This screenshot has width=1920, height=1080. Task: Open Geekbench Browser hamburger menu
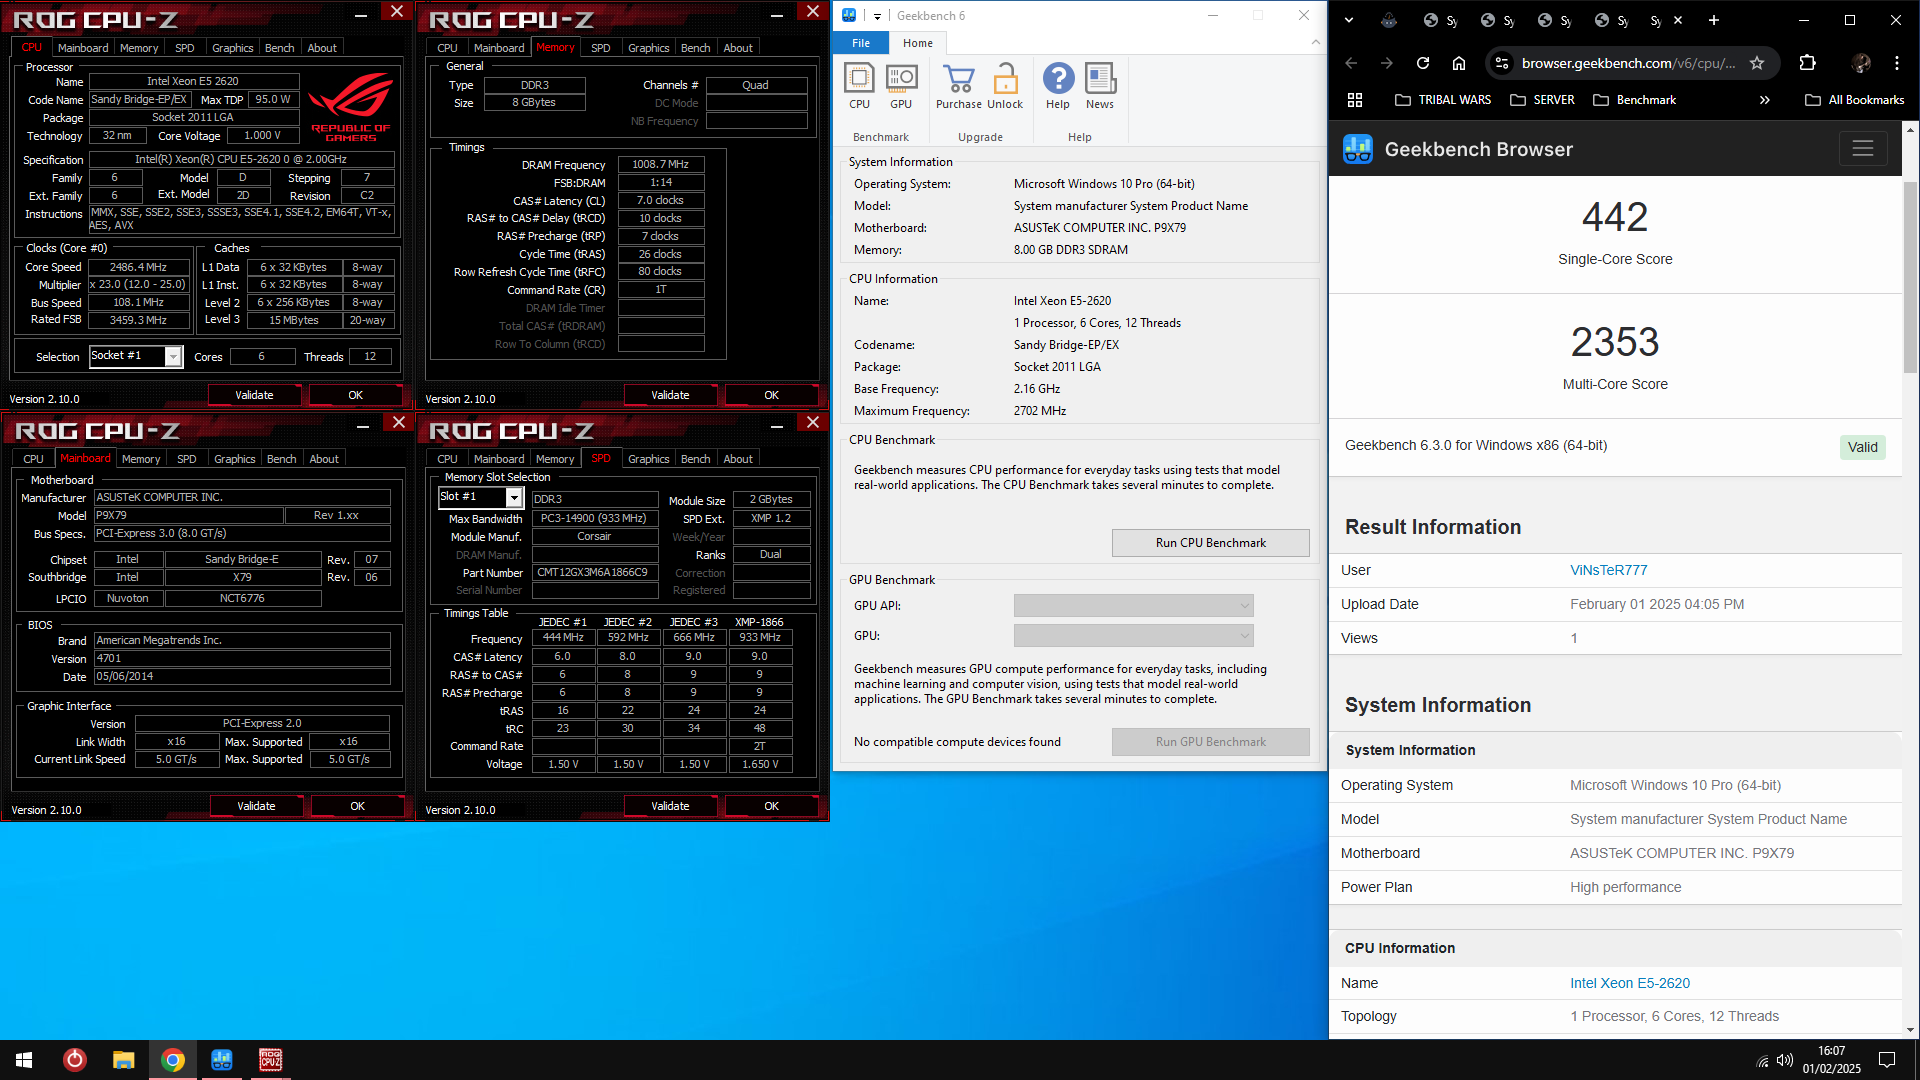(x=1862, y=149)
